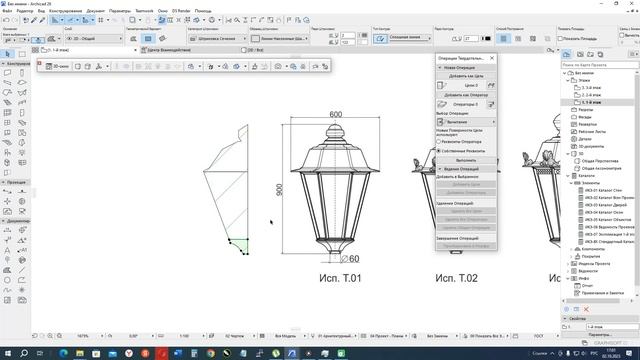The image size is (640, 360).
Task: Click the camera icon in the floating toolbar
Action: [278, 66]
